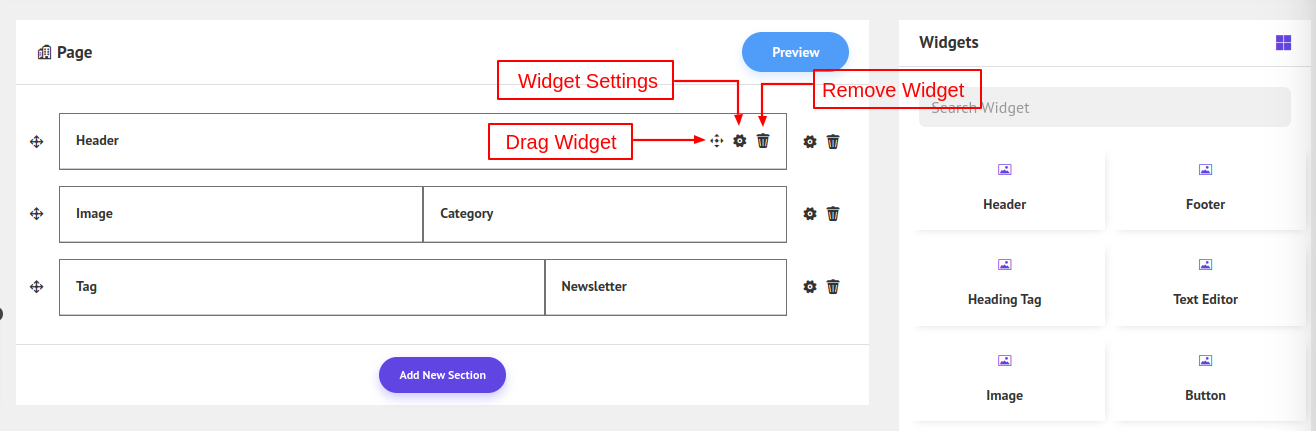1316x431 pixels.
Task: Select the Heading Tag widget card
Action: click(1005, 285)
